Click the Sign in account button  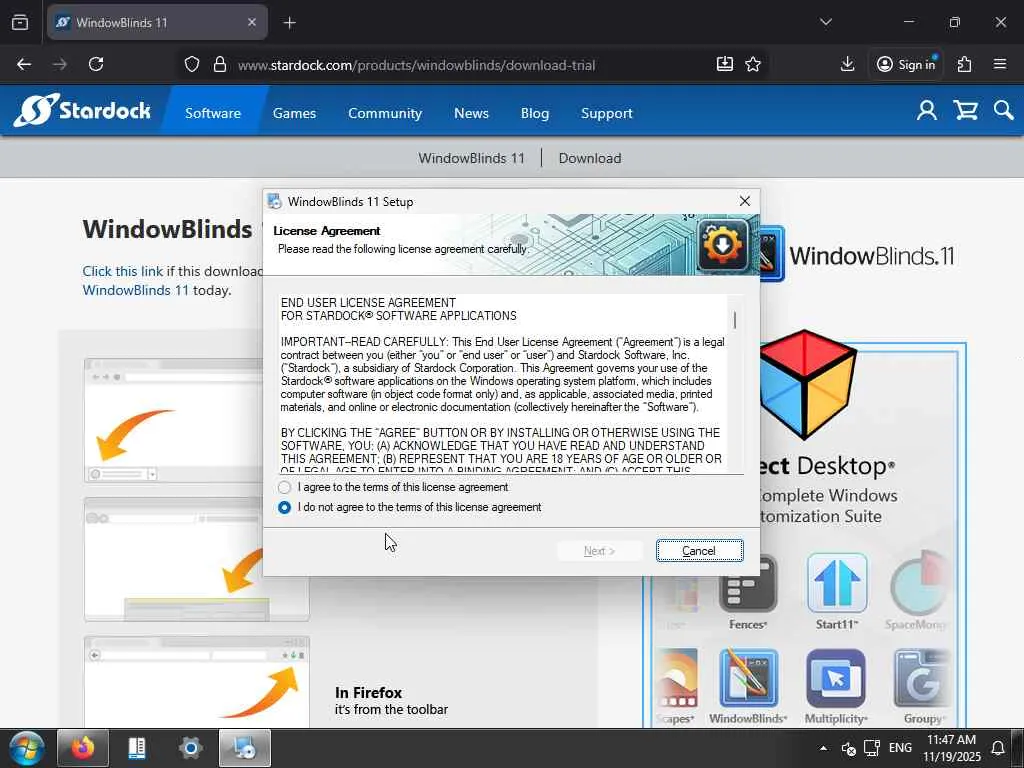pos(906,64)
